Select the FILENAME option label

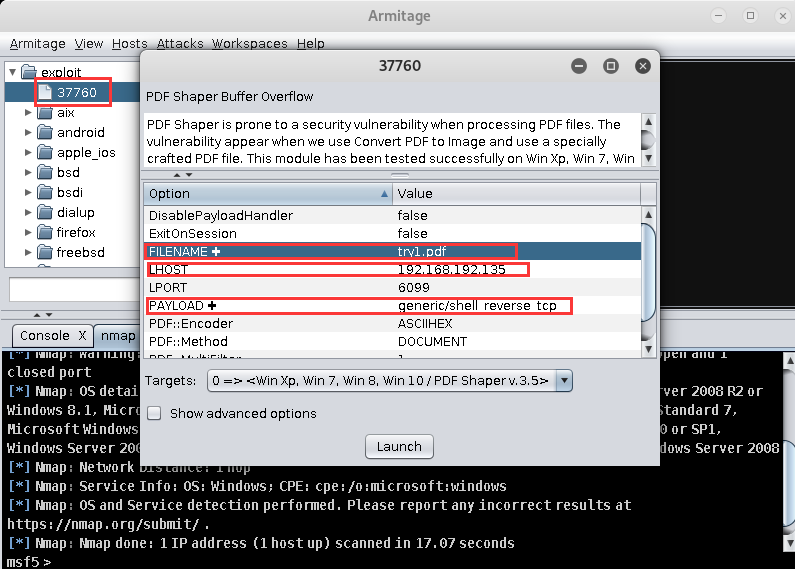(x=178, y=252)
